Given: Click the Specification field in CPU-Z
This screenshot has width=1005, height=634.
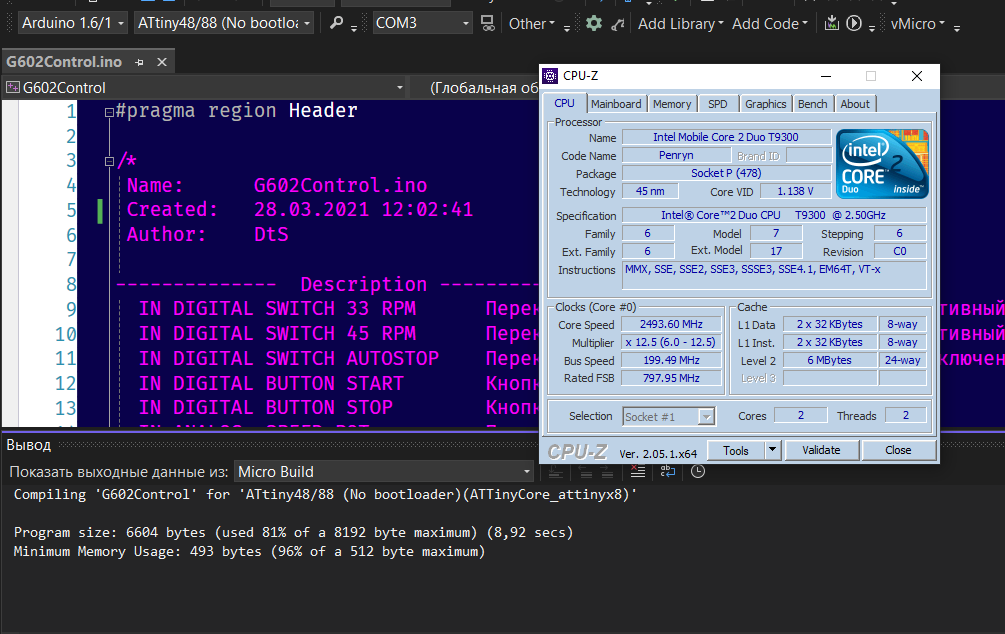Looking at the screenshot, I should click(x=774, y=215).
